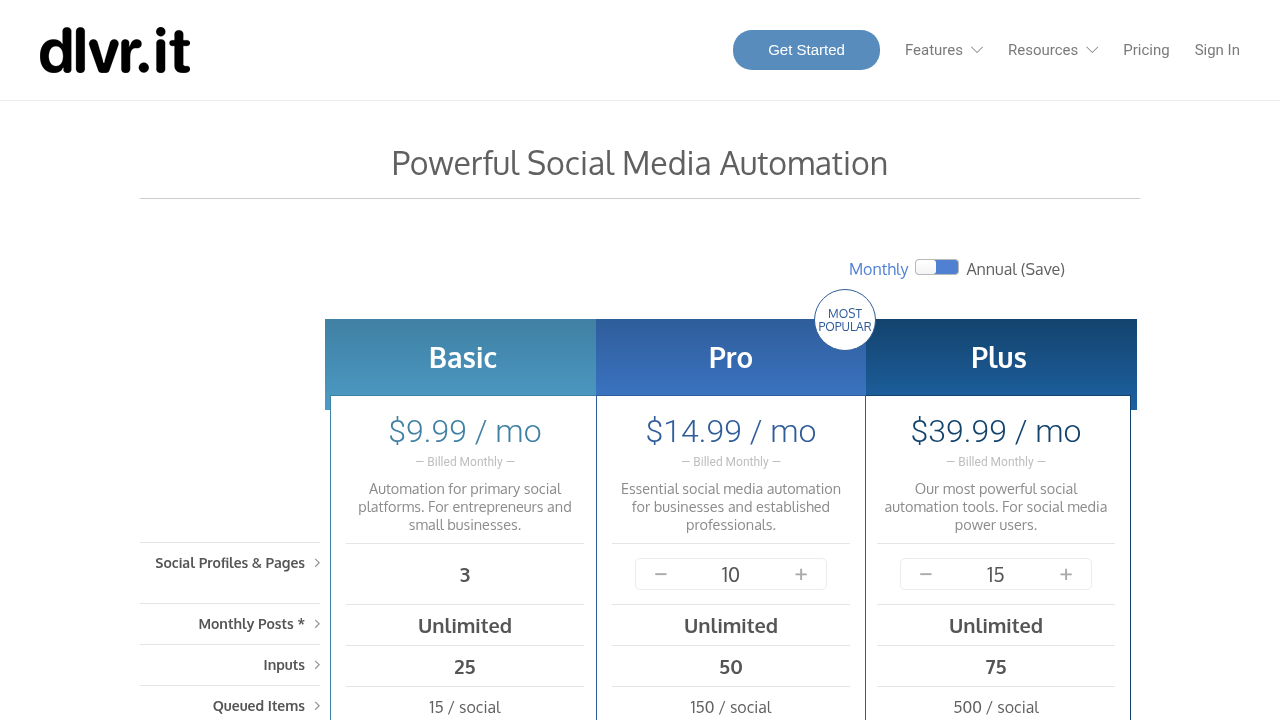Click Unlimited monthly posts under Plus
The width and height of the screenshot is (1280, 720).
click(996, 626)
